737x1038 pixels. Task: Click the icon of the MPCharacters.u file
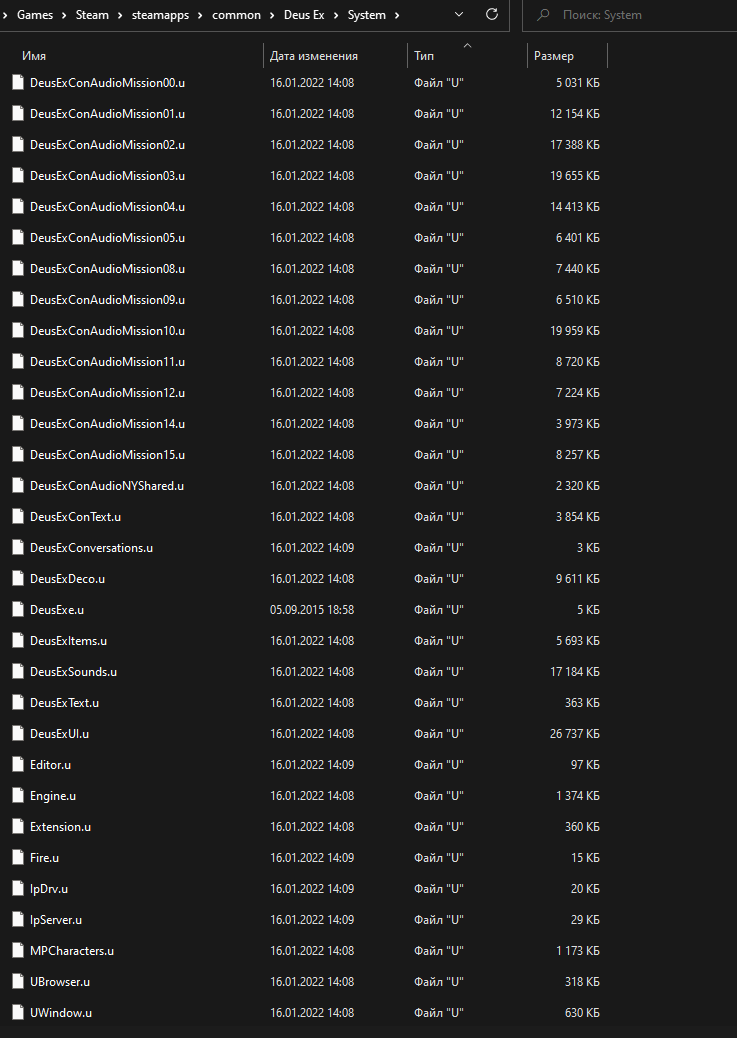coord(17,950)
